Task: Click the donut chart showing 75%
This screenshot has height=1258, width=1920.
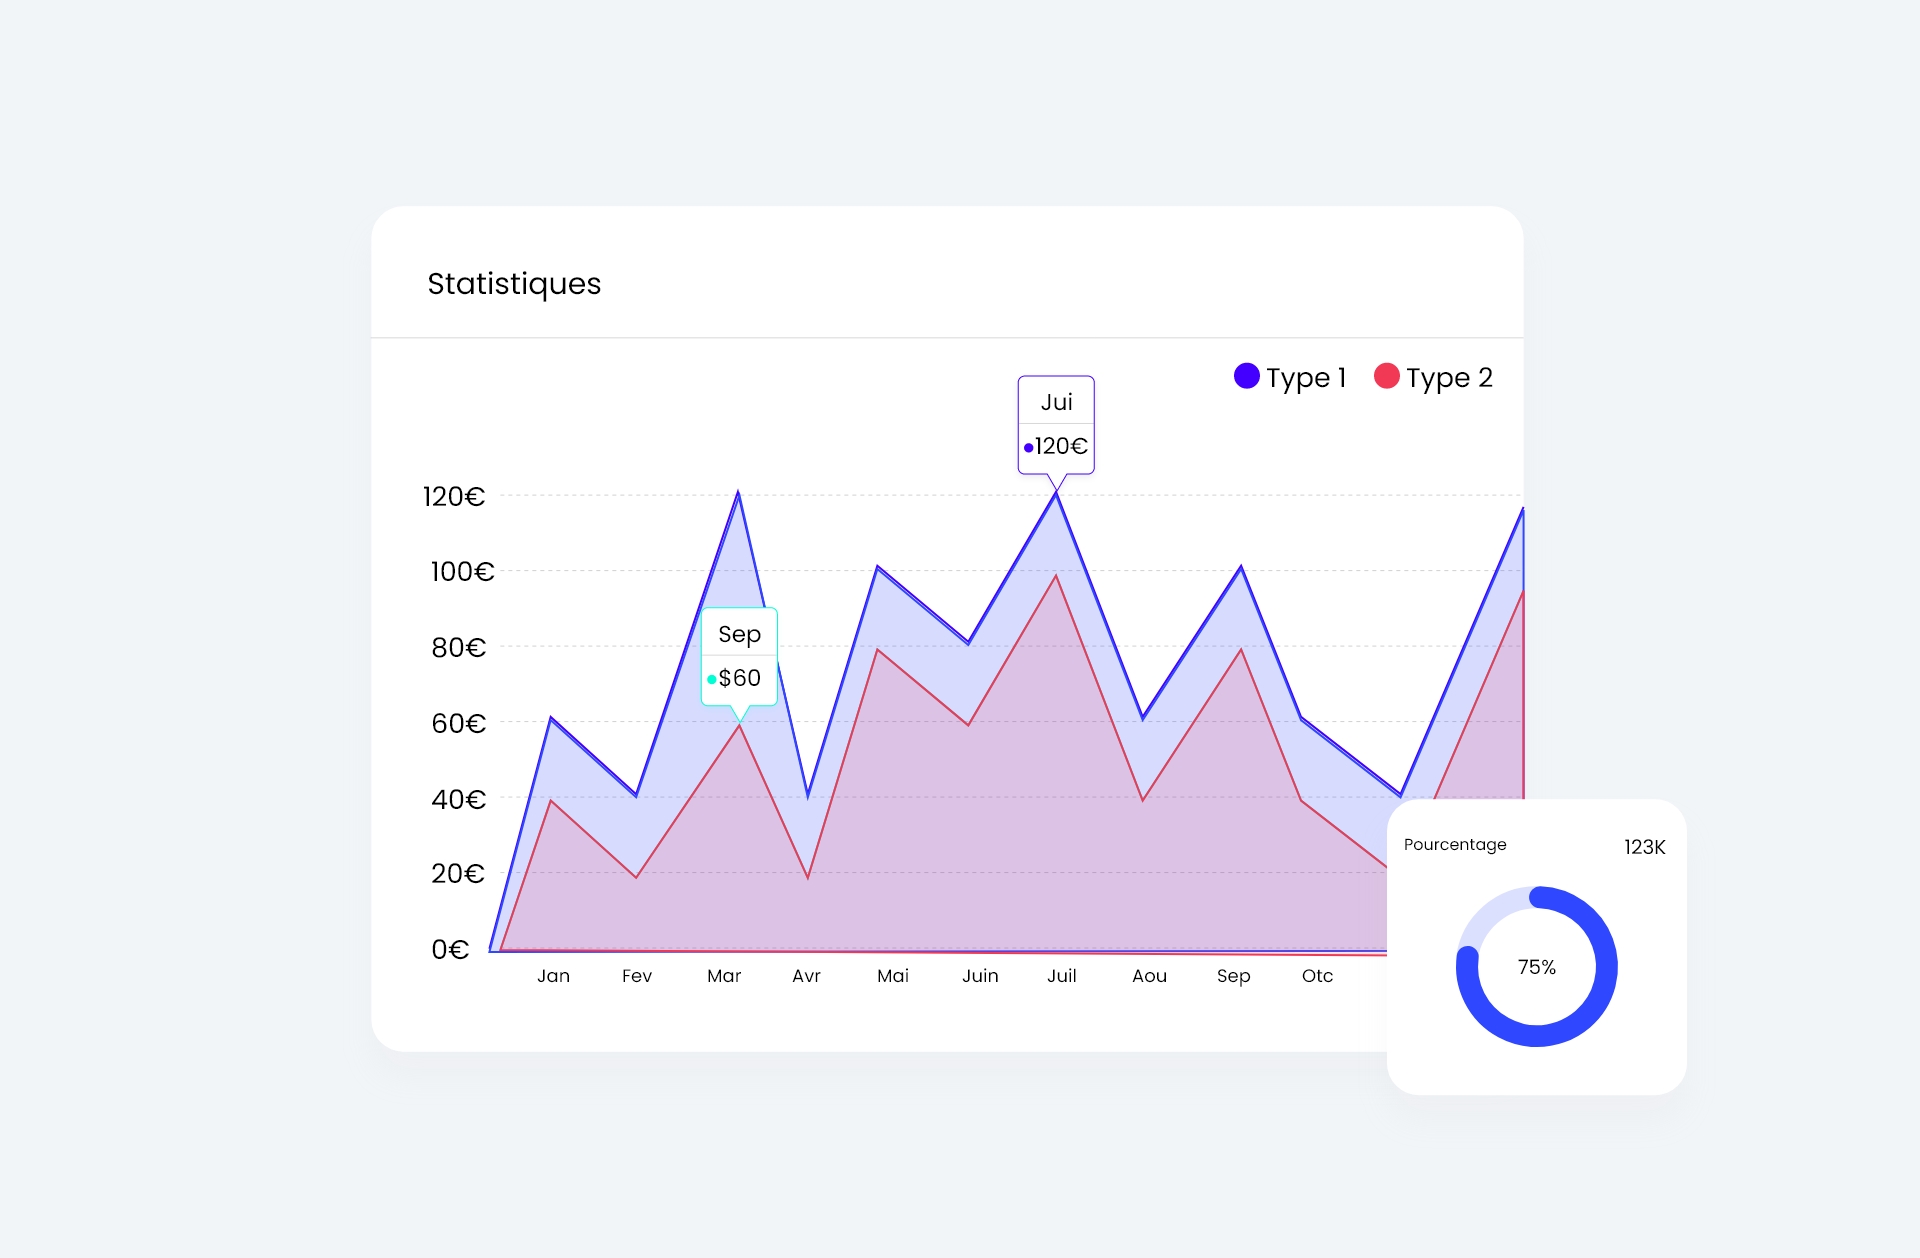Action: click(1536, 966)
